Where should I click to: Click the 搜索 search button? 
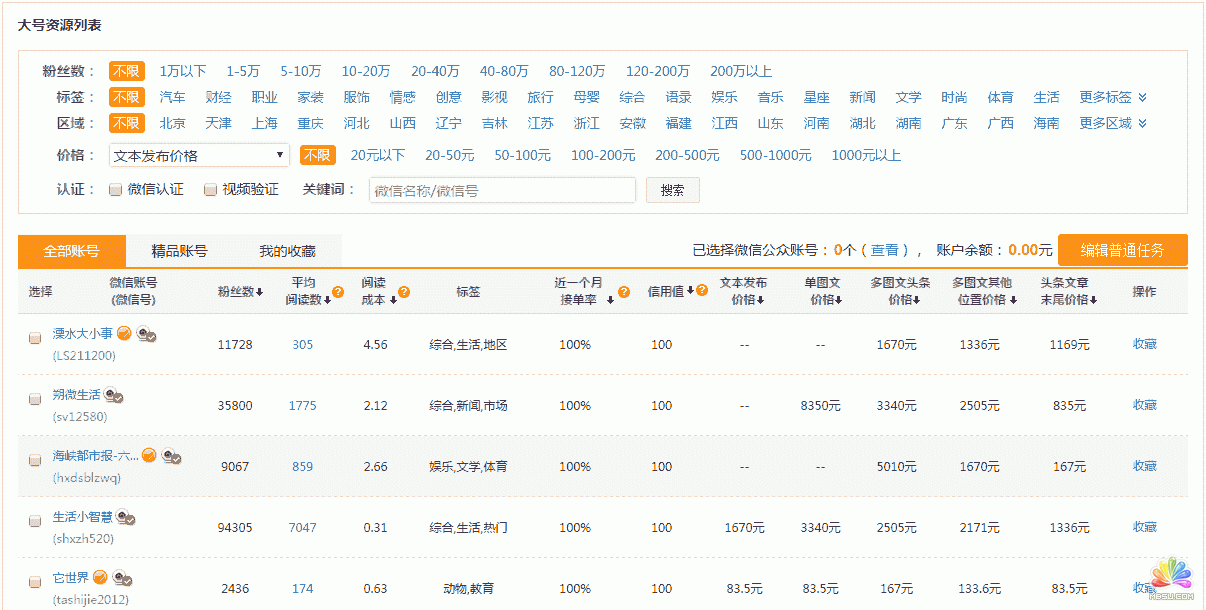(671, 189)
